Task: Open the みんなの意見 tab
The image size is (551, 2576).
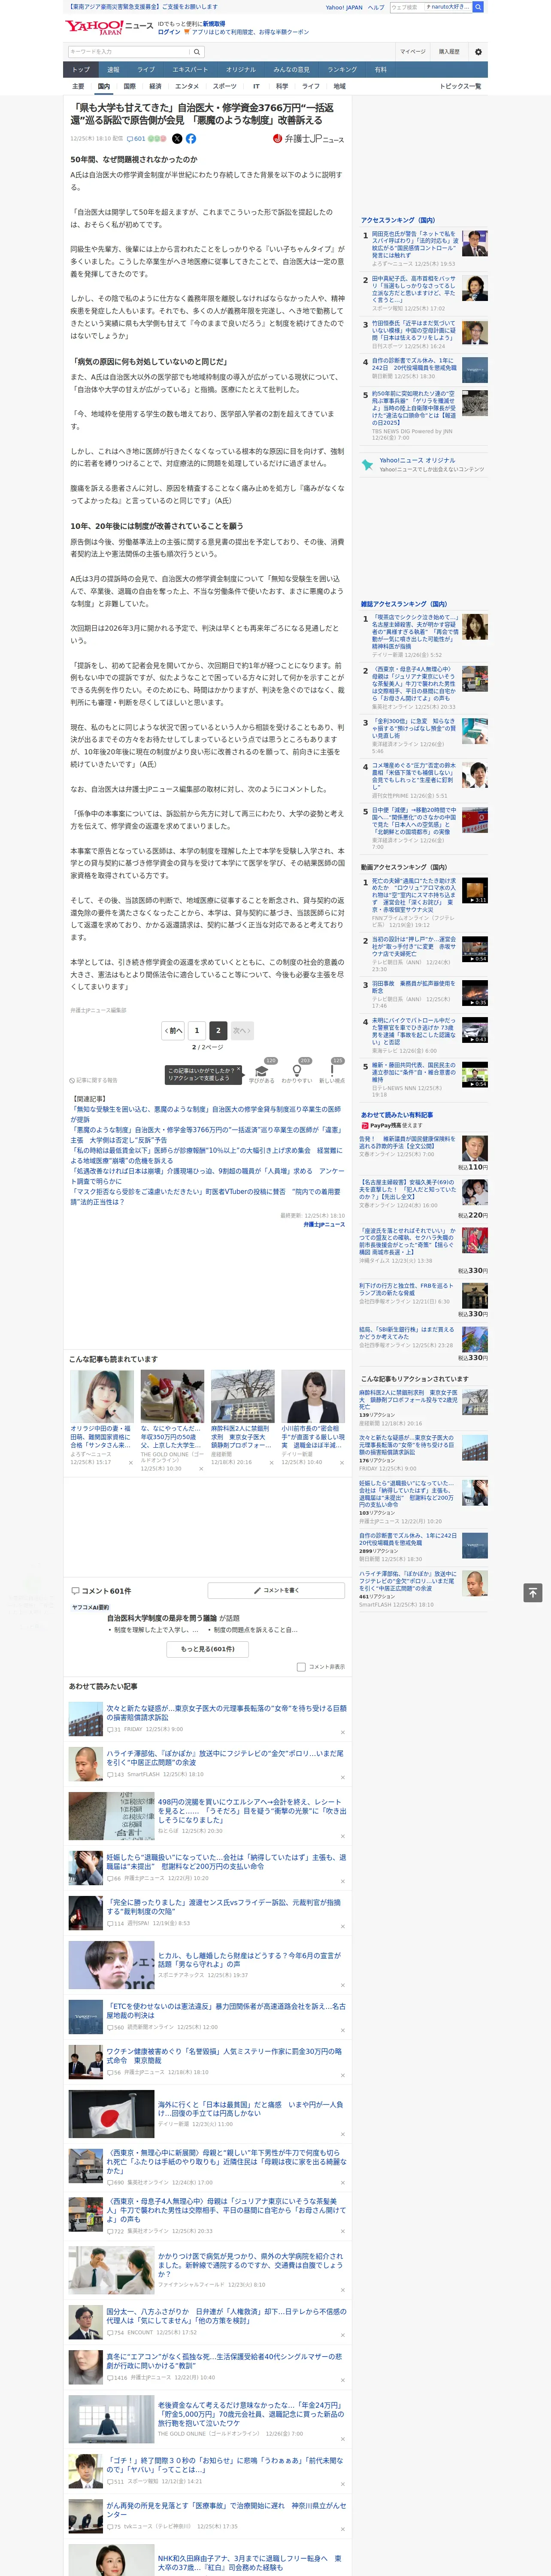Action: click(x=292, y=70)
